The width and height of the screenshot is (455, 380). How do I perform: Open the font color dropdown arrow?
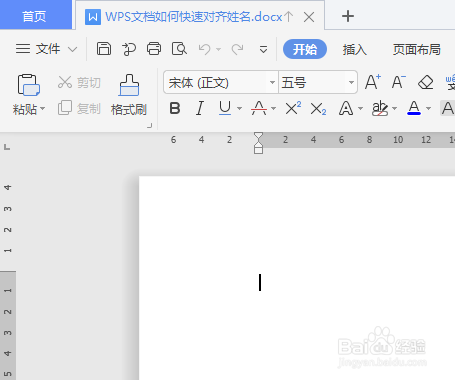click(429, 109)
